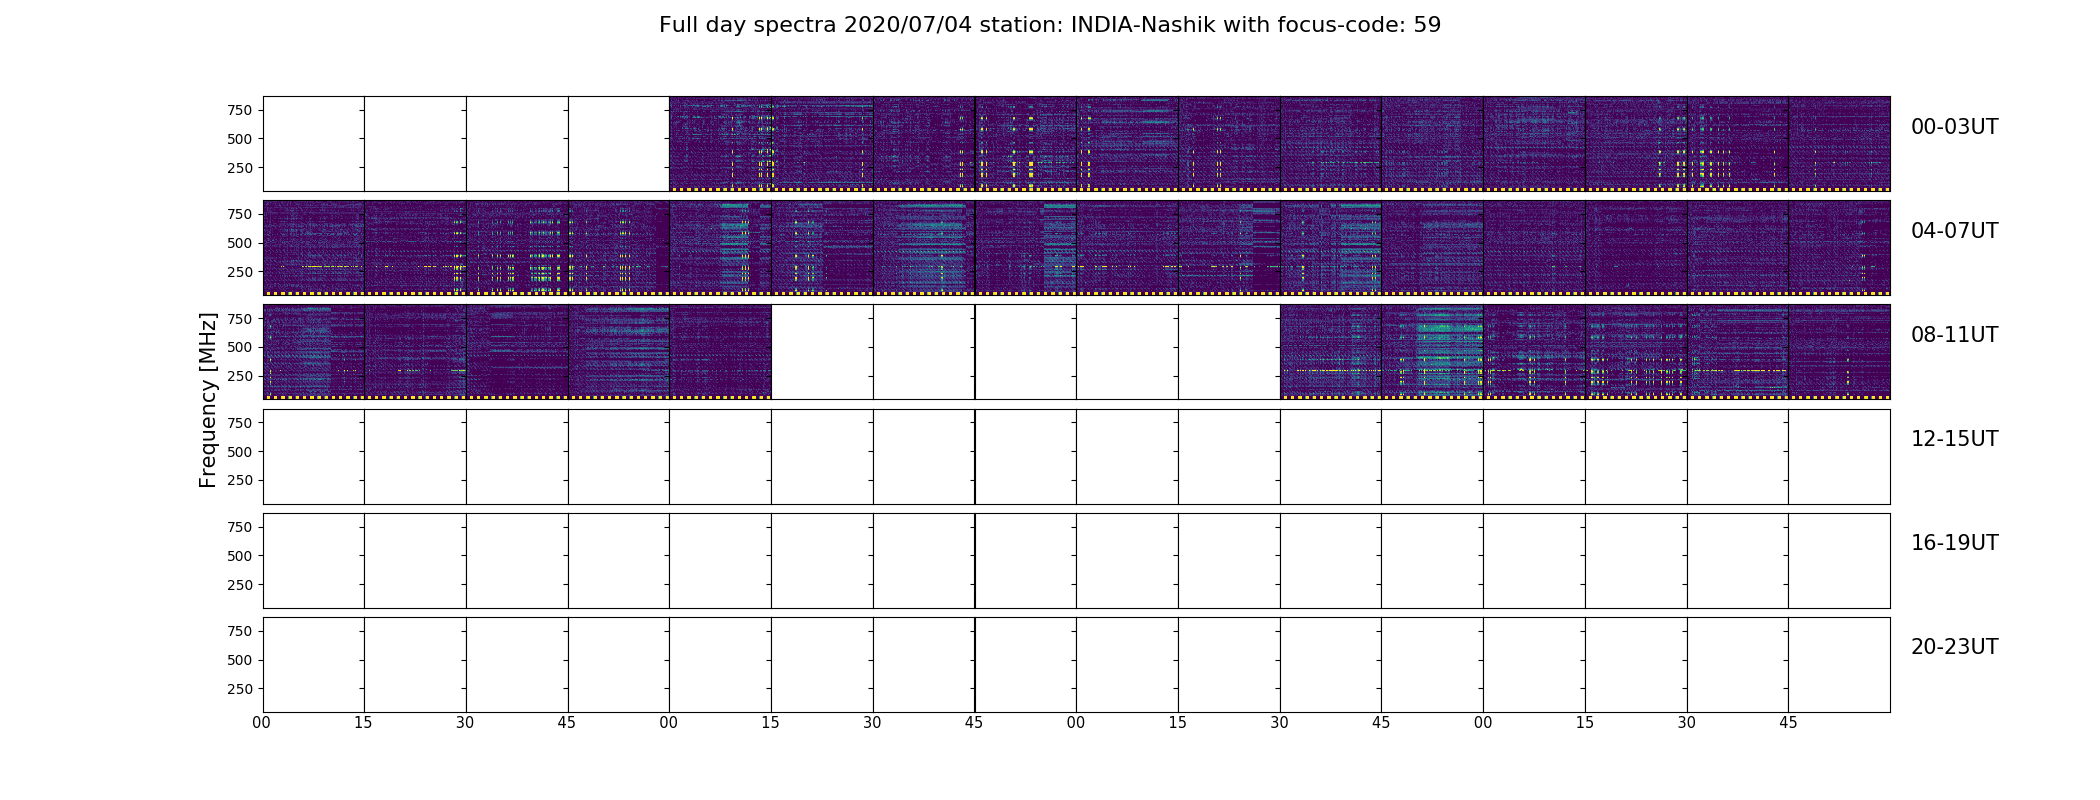
Task: Click the 750 tick of the 08-11UT row
Action: click(x=239, y=319)
